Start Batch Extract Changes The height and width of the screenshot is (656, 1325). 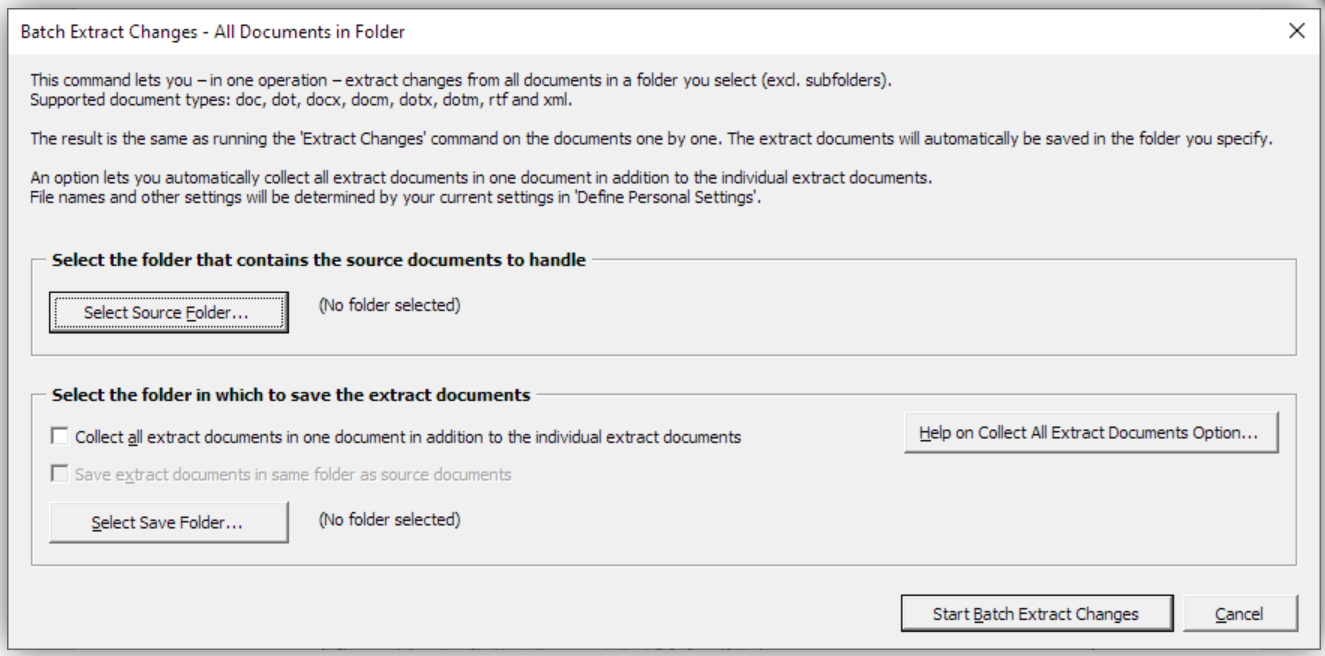coord(1035,614)
